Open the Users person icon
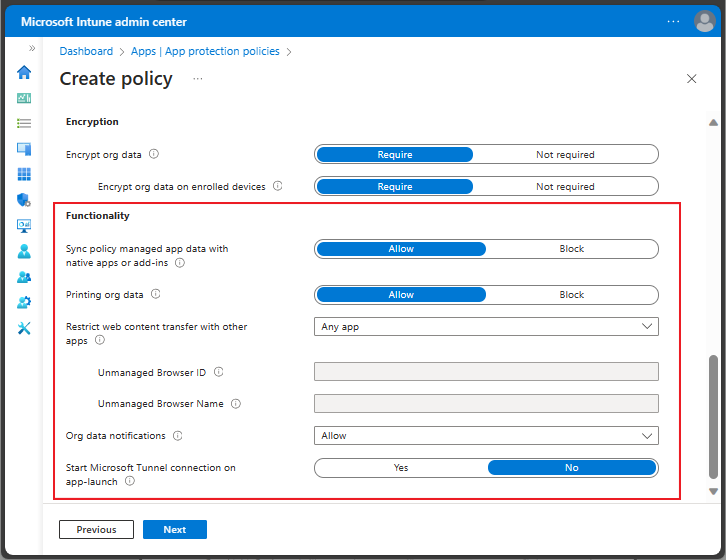This screenshot has height=560, width=726. [24, 251]
